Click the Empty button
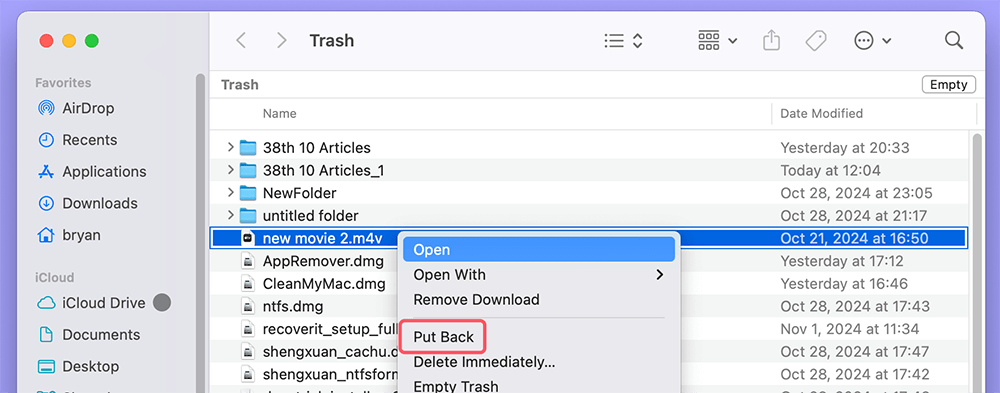Screen dimensions: 1000x393 (x=948, y=85)
